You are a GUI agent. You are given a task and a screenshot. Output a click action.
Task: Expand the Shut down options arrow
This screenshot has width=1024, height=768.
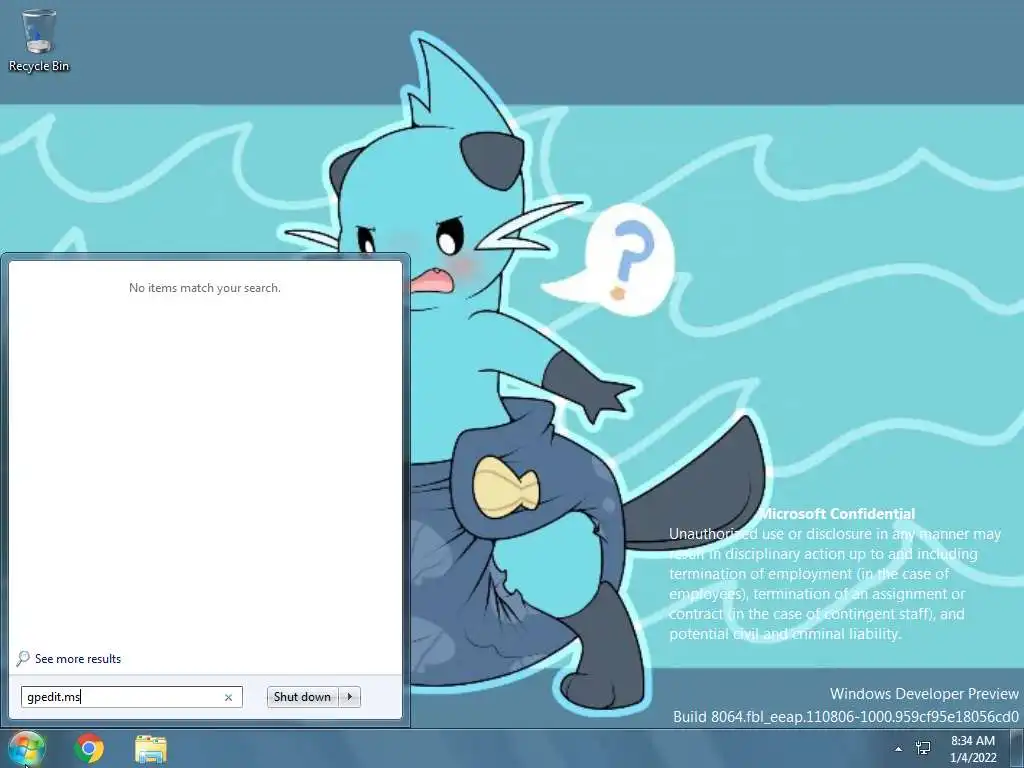350,697
